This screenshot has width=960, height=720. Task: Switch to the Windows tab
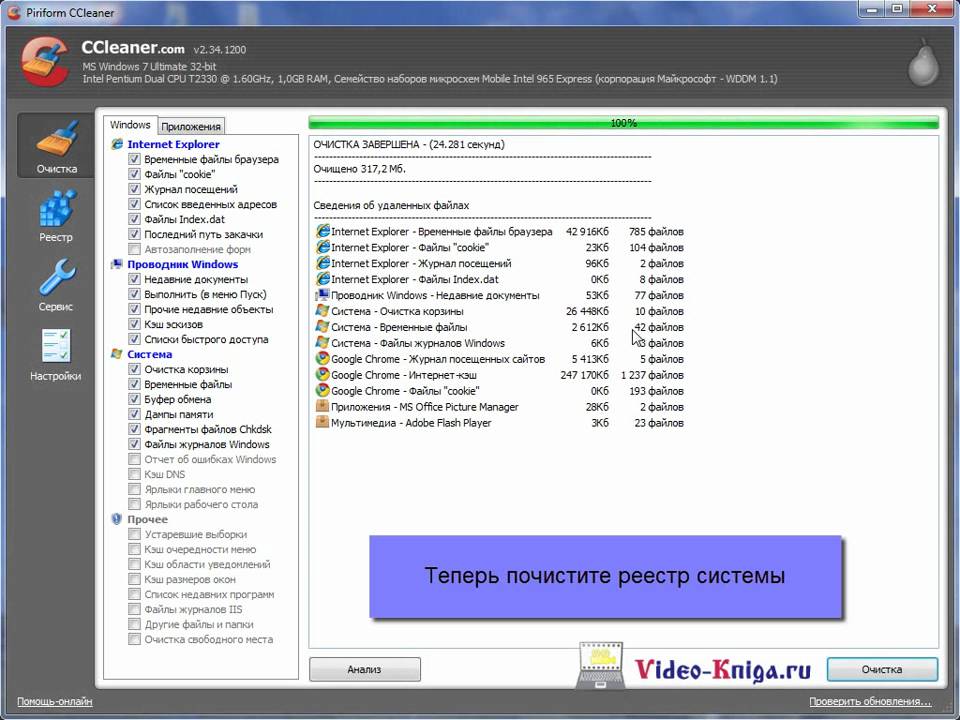pyautogui.click(x=130, y=125)
